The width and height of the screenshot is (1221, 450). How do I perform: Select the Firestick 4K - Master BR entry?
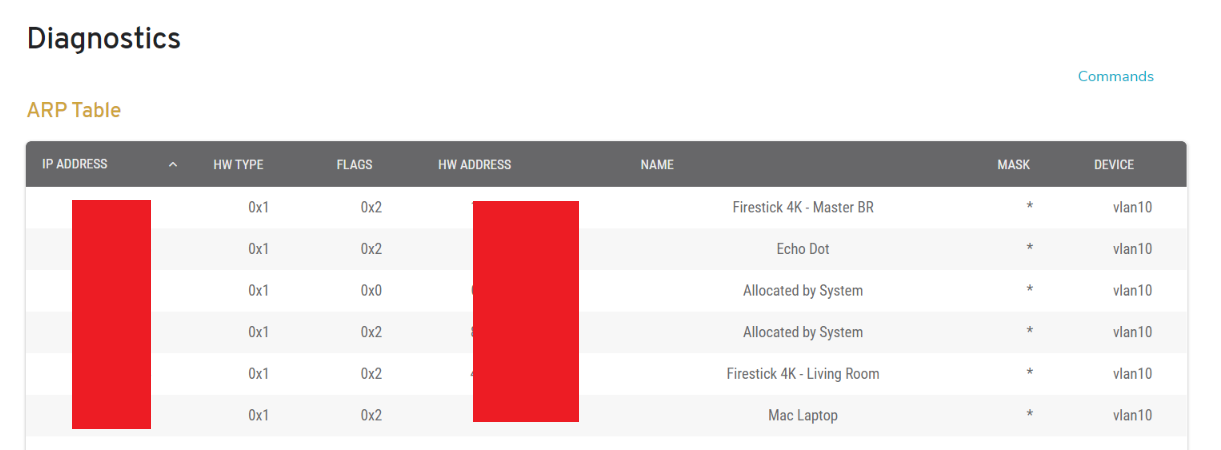tap(803, 208)
